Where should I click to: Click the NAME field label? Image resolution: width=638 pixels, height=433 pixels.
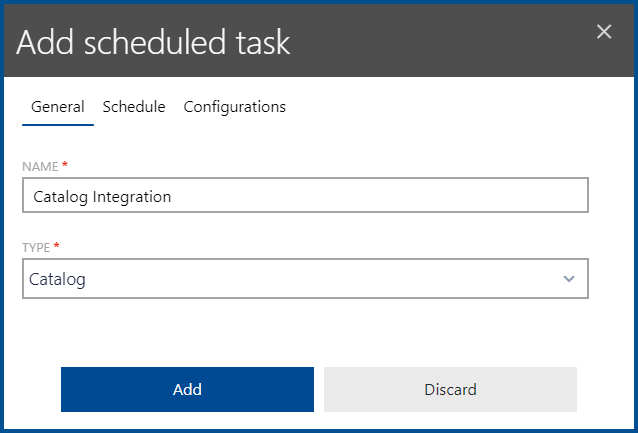pyautogui.click(x=40, y=165)
